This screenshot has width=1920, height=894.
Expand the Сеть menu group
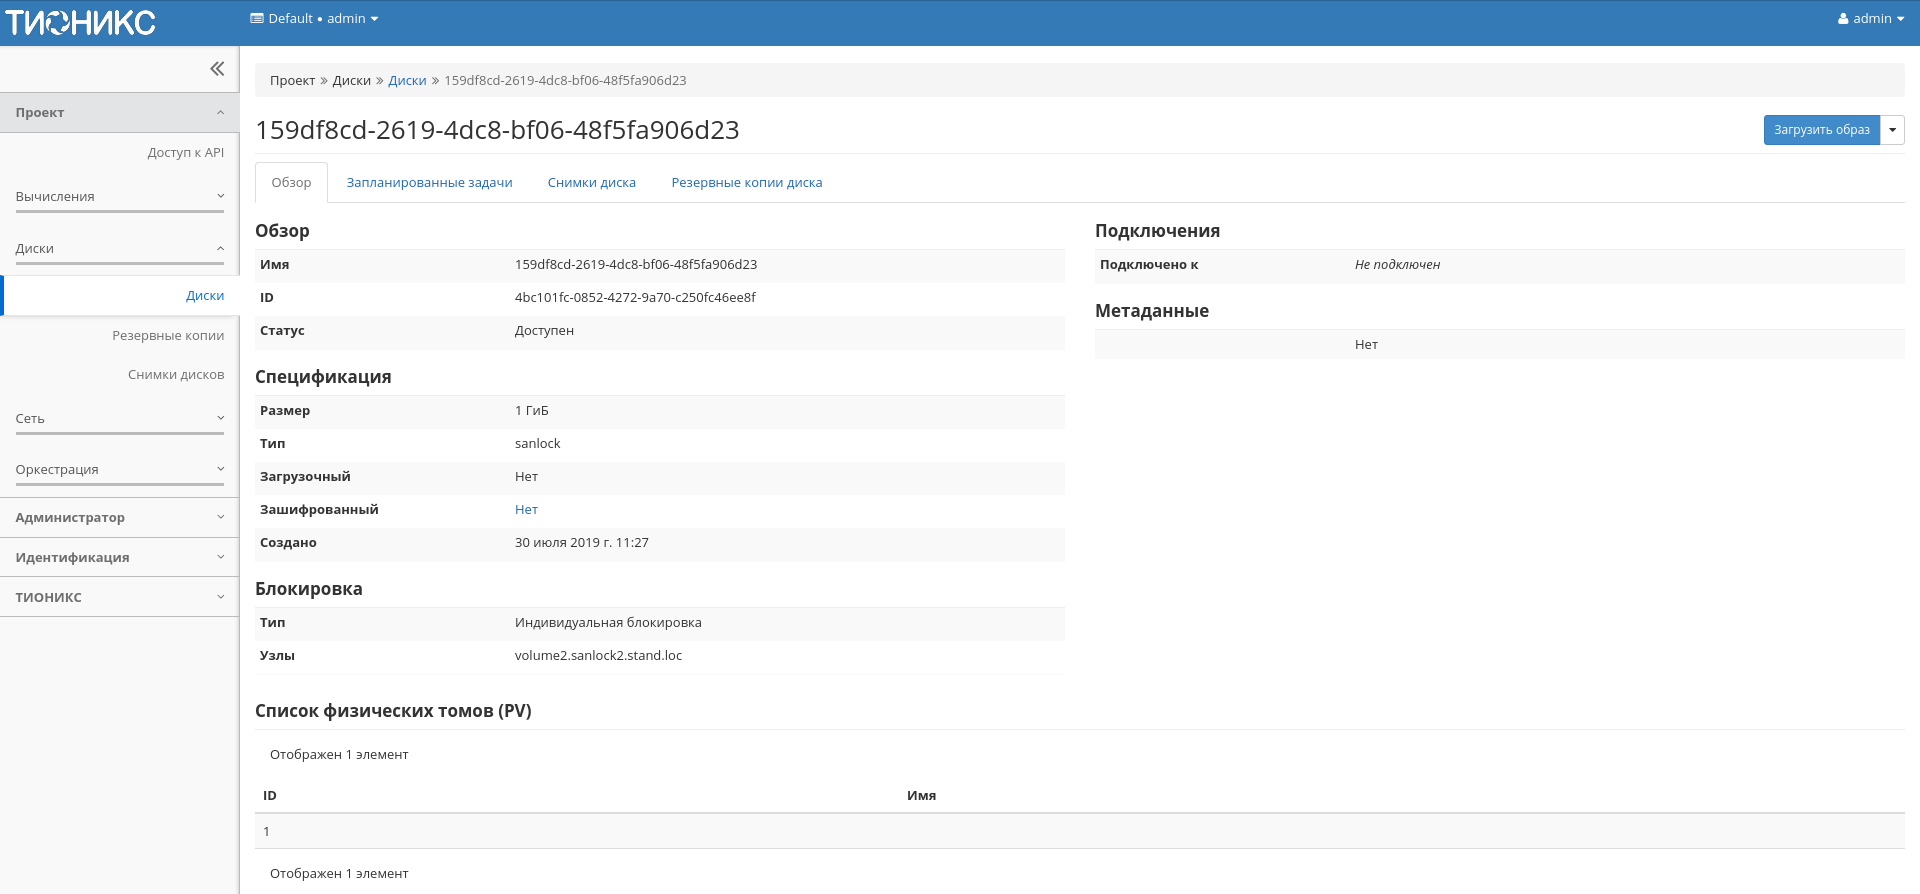pos(119,419)
